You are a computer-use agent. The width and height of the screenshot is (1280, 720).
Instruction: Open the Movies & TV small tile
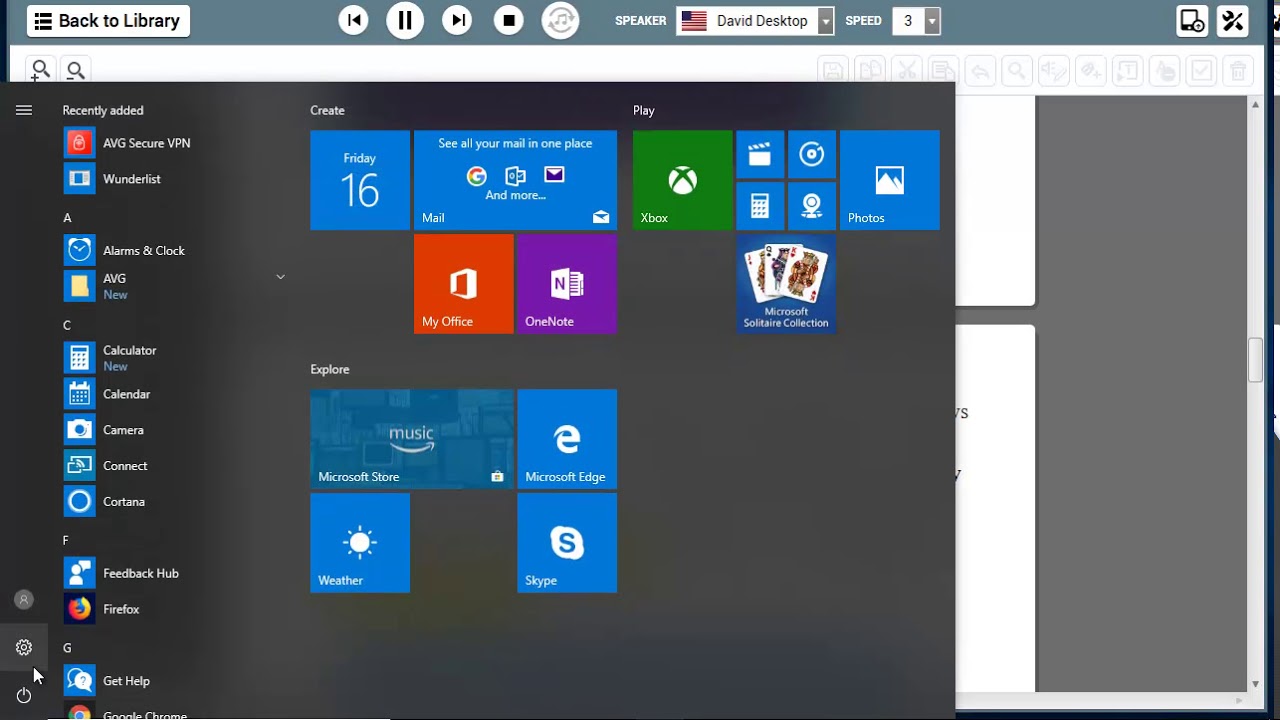coord(760,154)
